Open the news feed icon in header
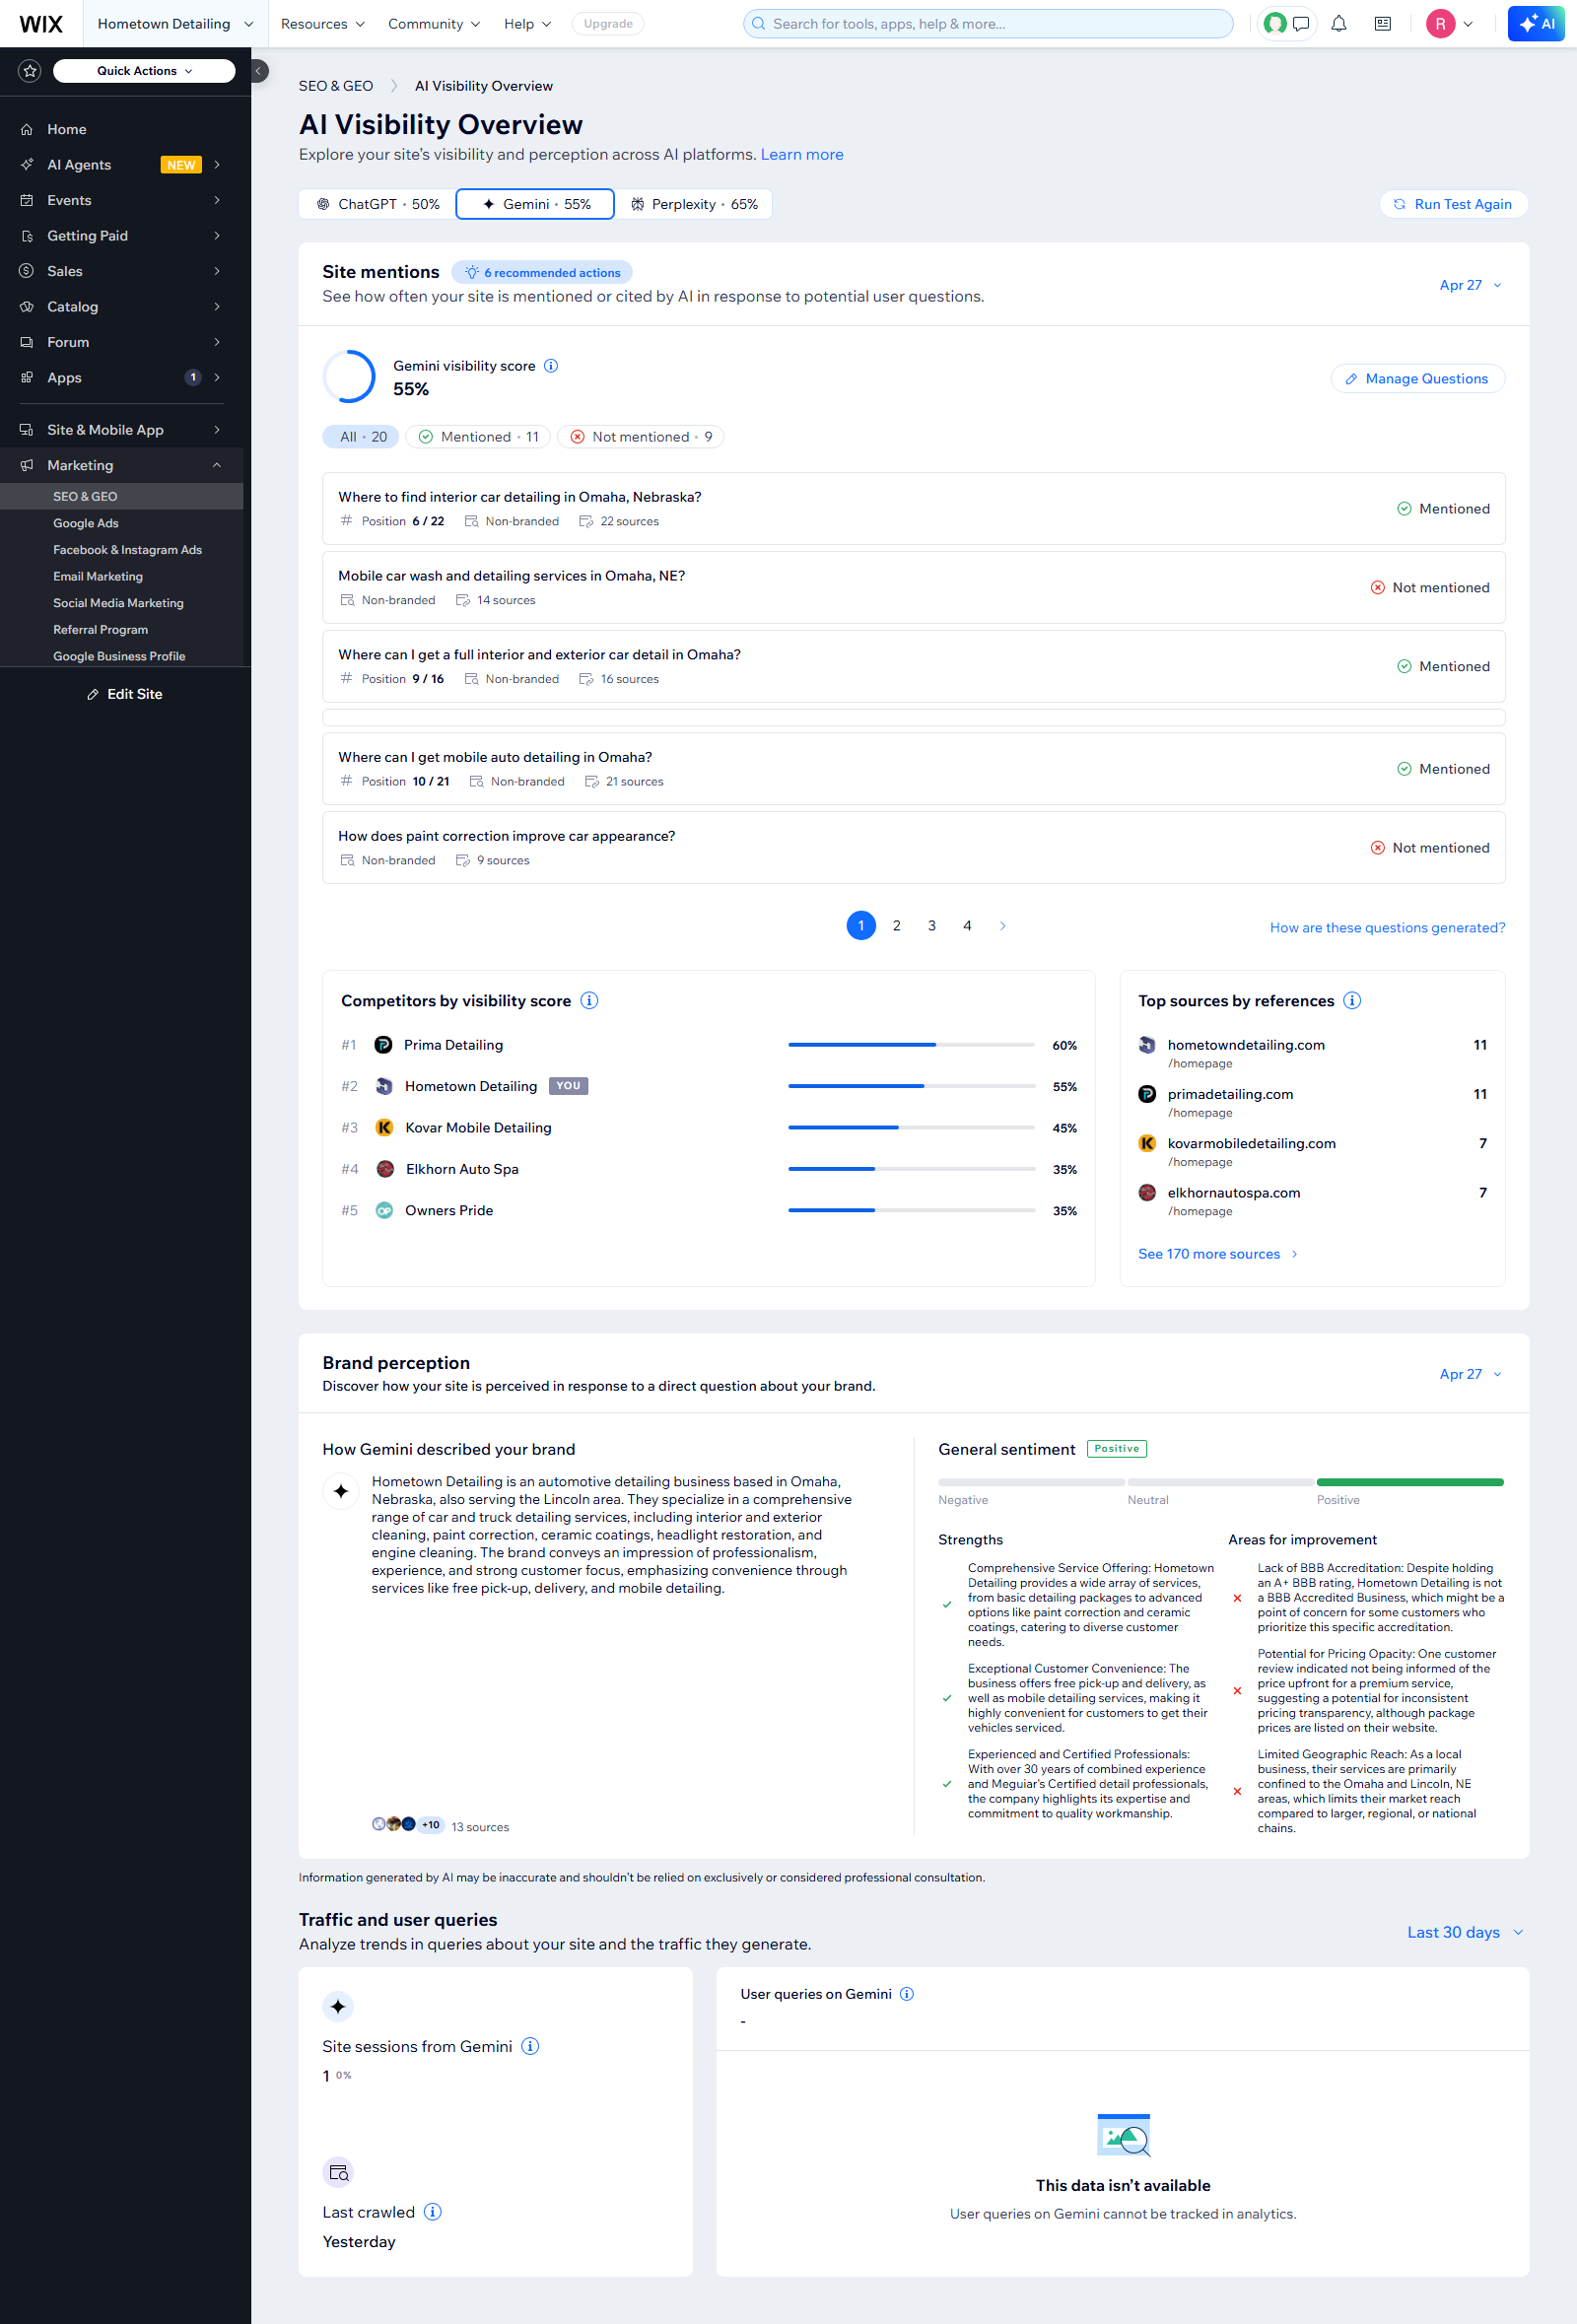 [x=1383, y=24]
